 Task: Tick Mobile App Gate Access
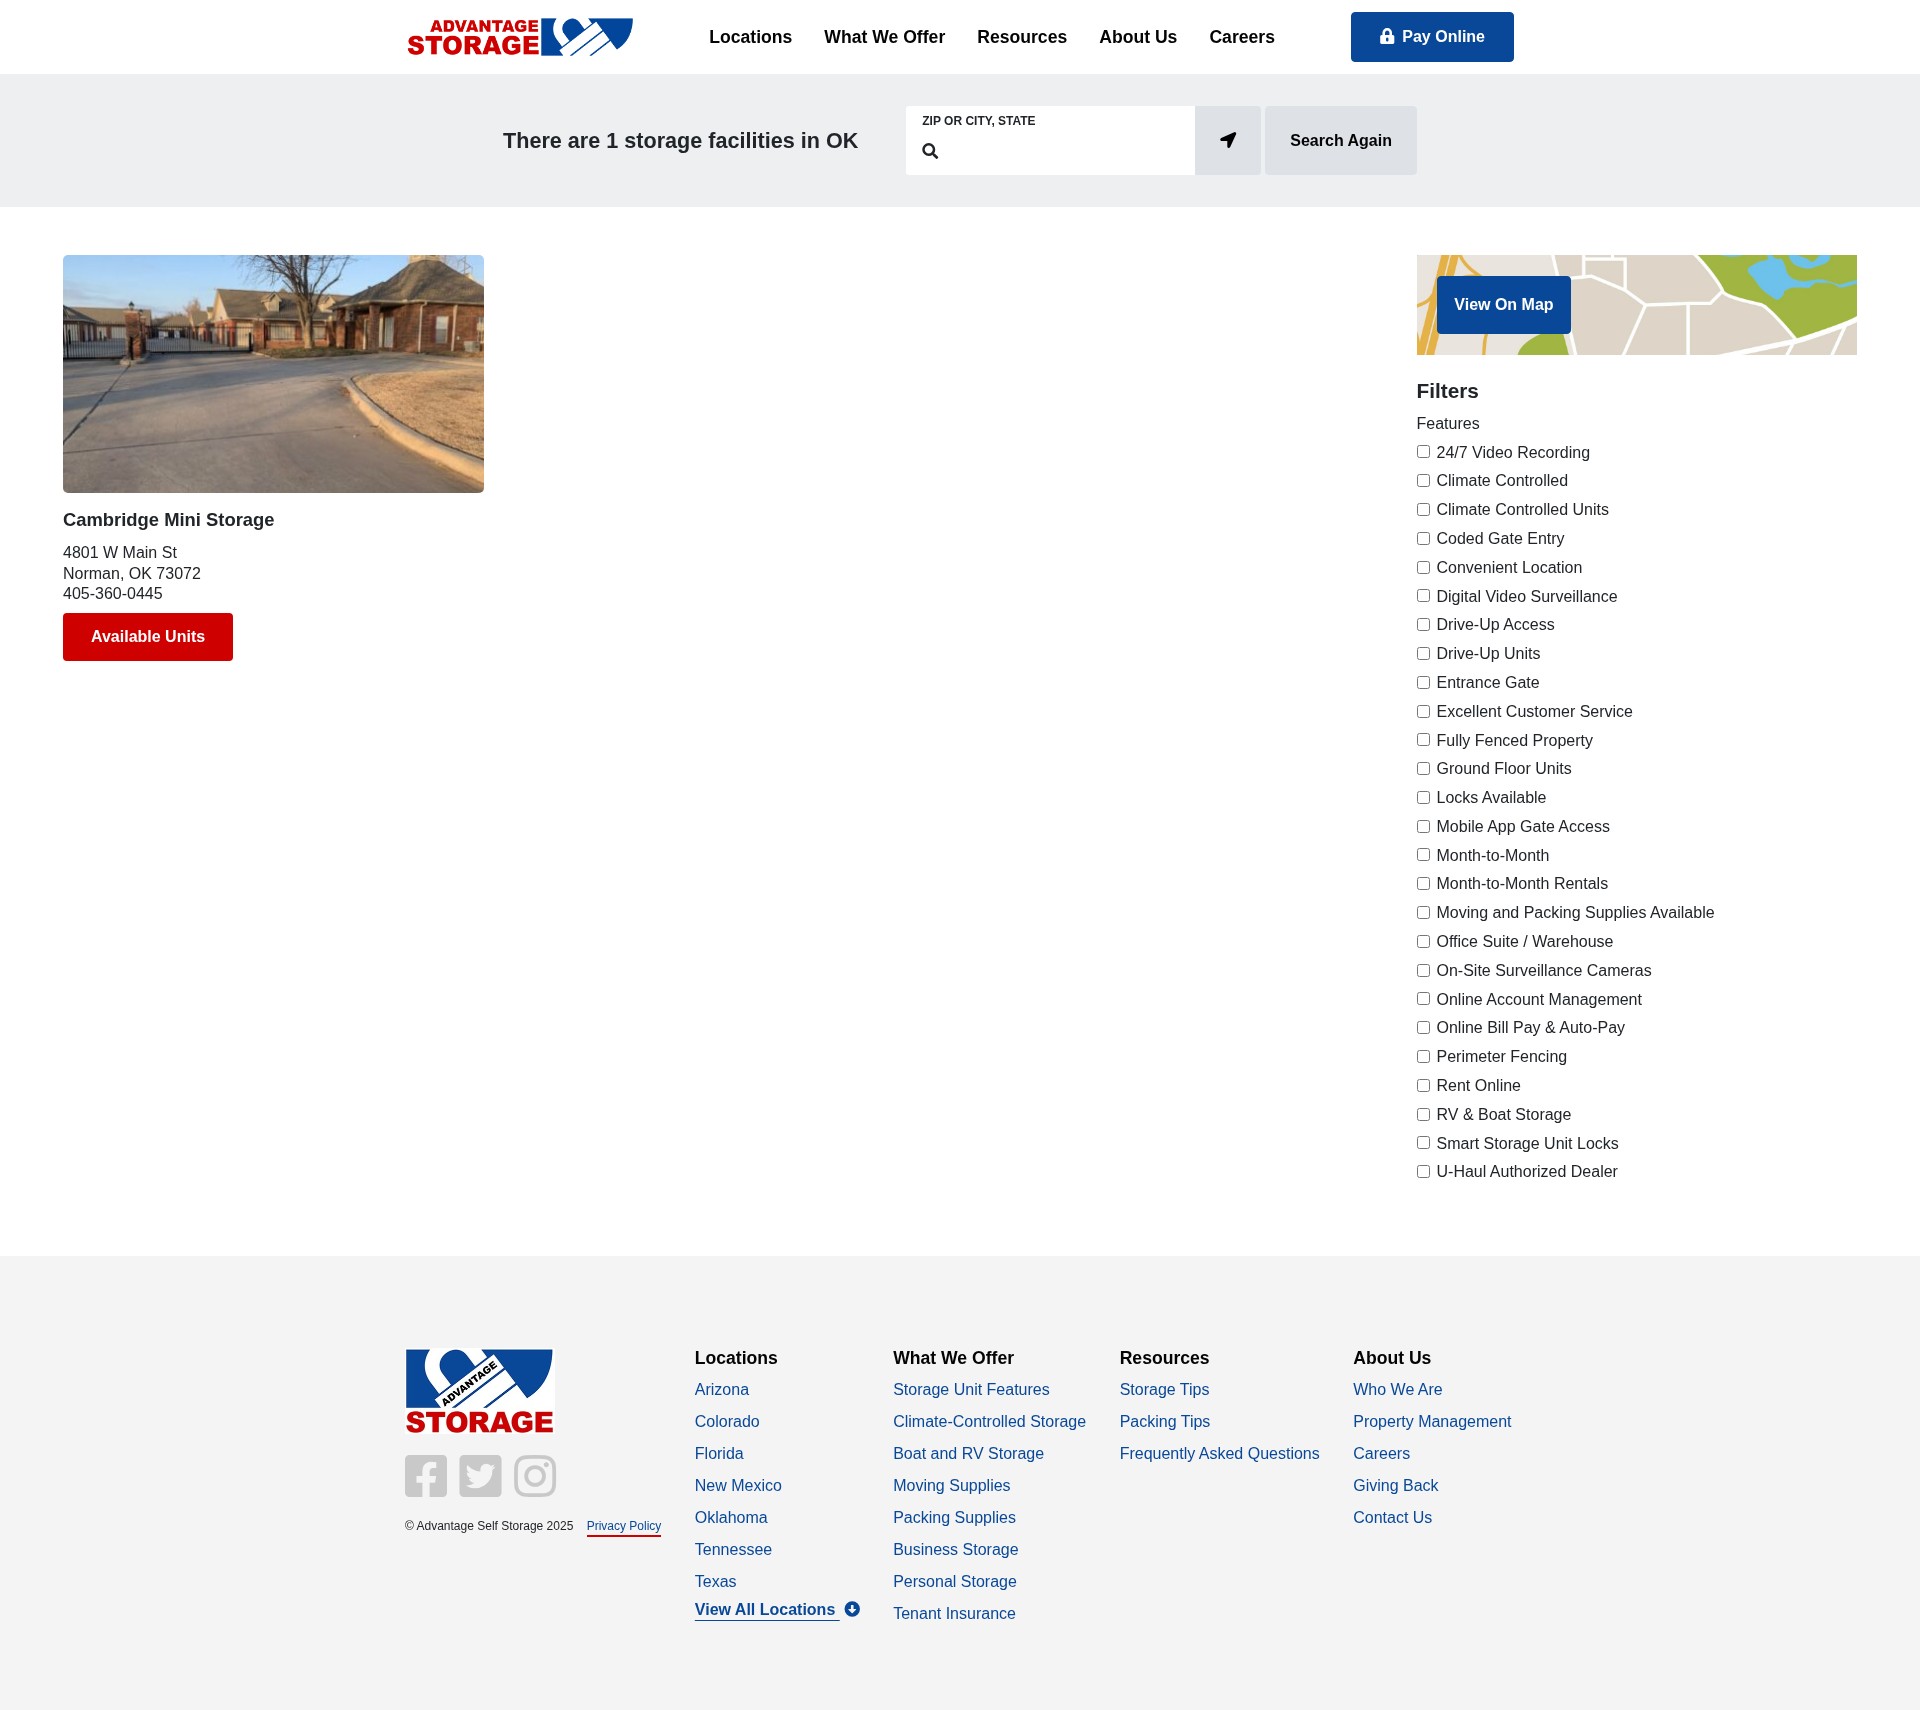[1423, 827]
